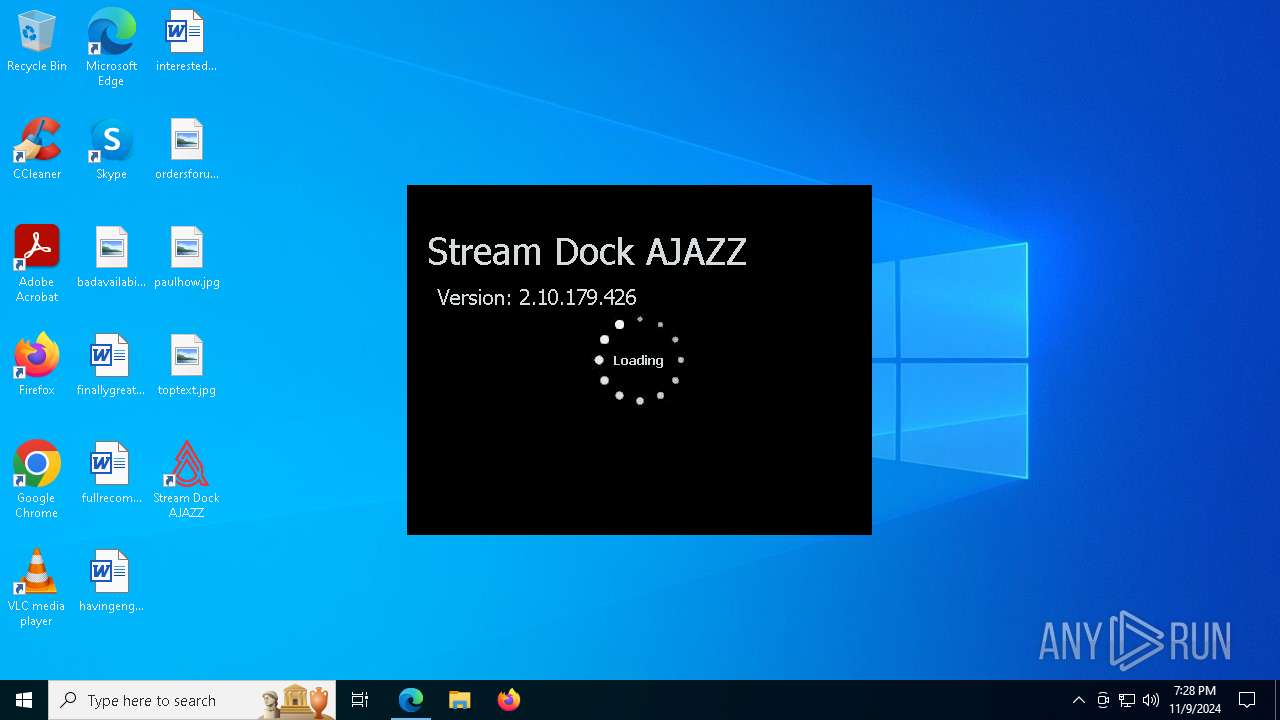Image resolution: width=1280 pixels, height=720 pixels.
Task: Show hidden system tray icons
Action: coord(1078,700)
